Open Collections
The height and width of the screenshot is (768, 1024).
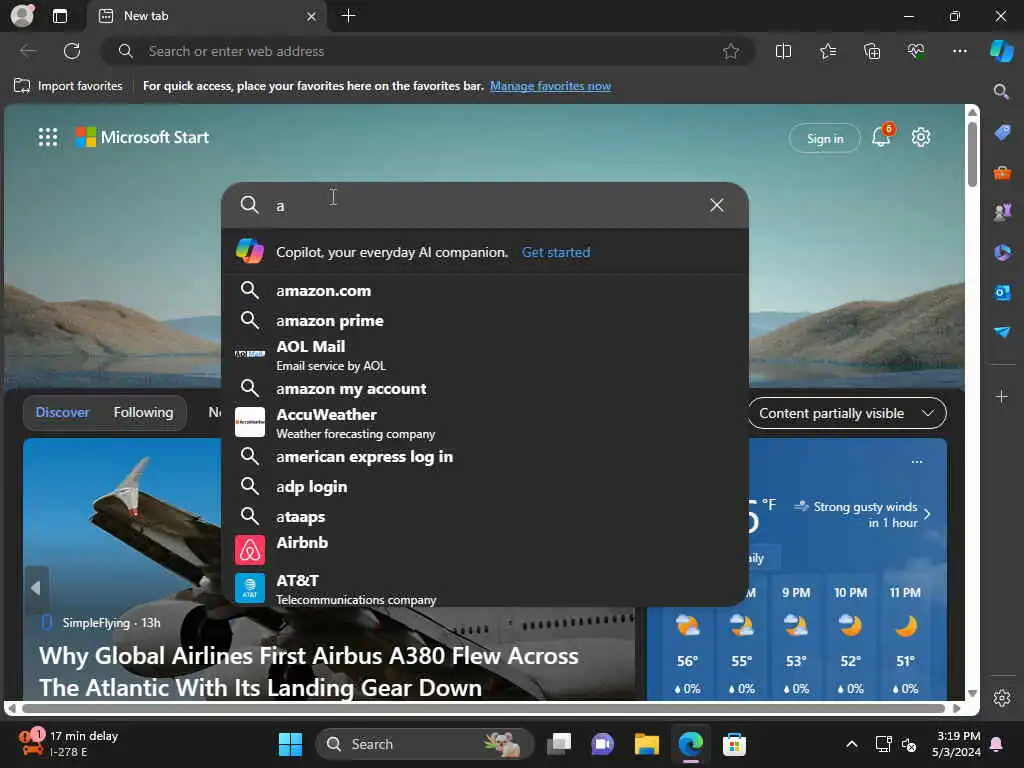[x=872, y=51]
